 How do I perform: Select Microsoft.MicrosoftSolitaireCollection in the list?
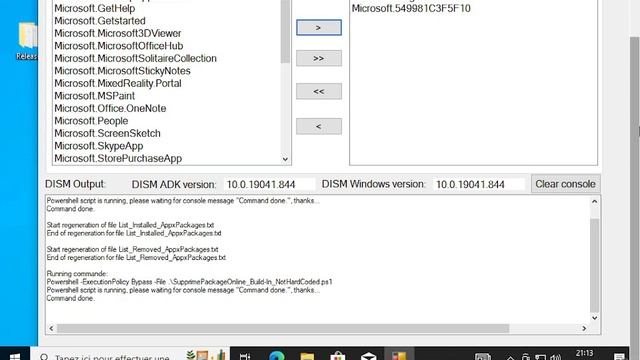click(x=136, y=58)
